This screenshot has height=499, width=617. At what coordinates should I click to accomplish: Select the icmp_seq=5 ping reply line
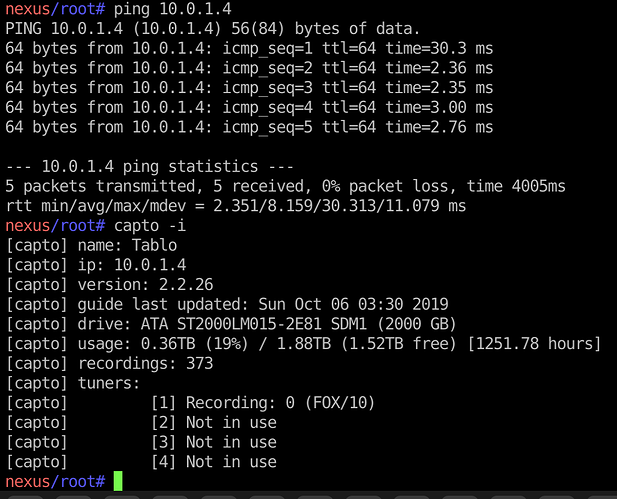[249, 128]
